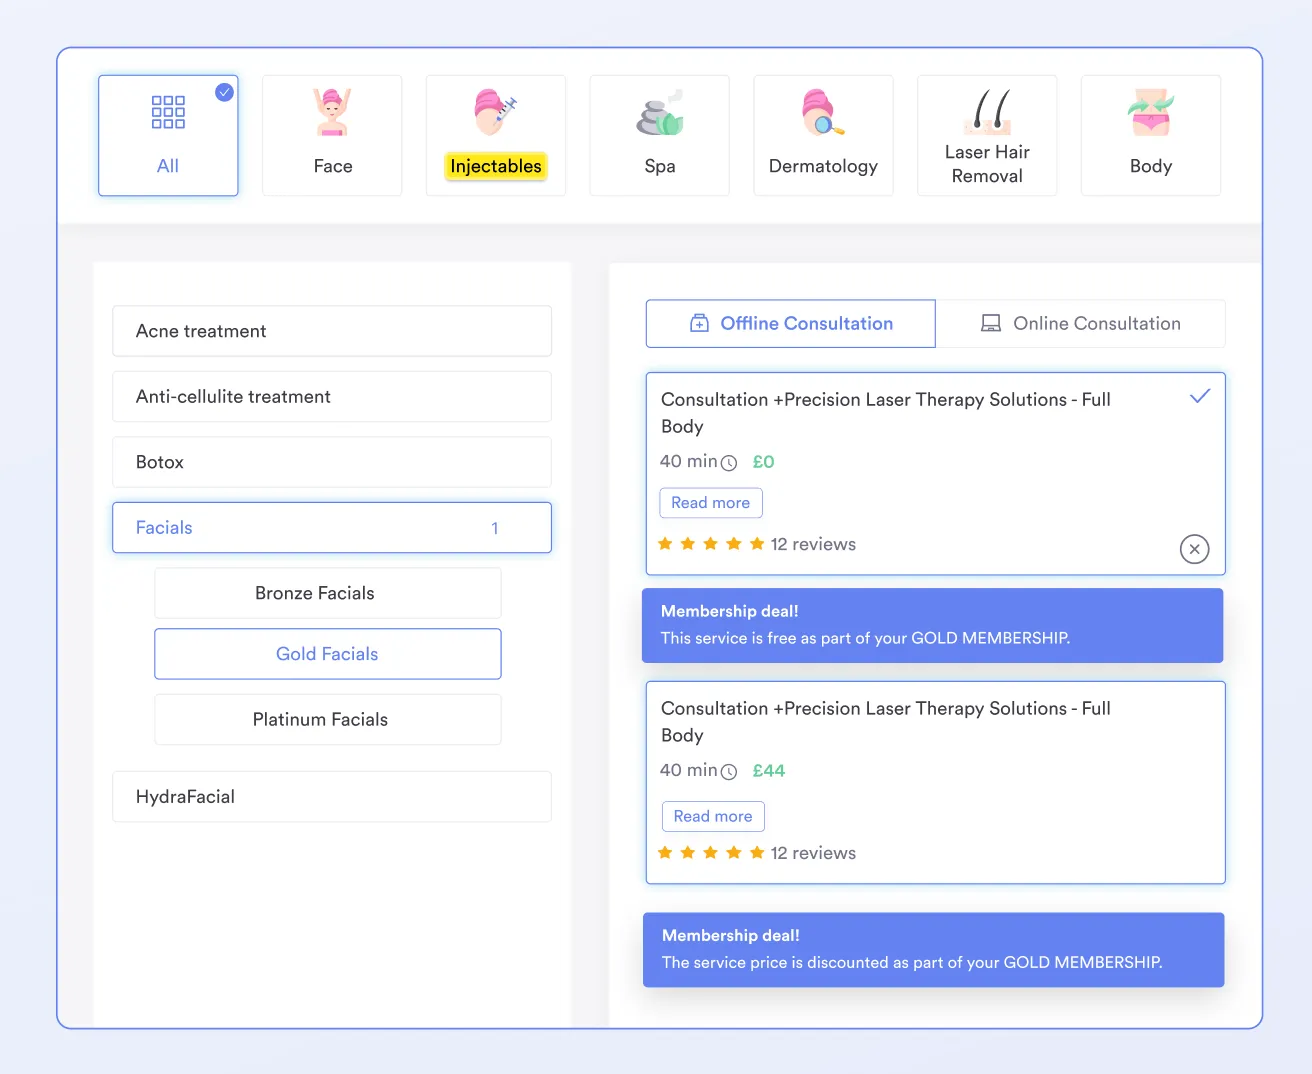Image resolution: width=1312 pixels, height=1074 pixels.
Task: Click Read more on the £44 service
Action: (x=713, y=816)
